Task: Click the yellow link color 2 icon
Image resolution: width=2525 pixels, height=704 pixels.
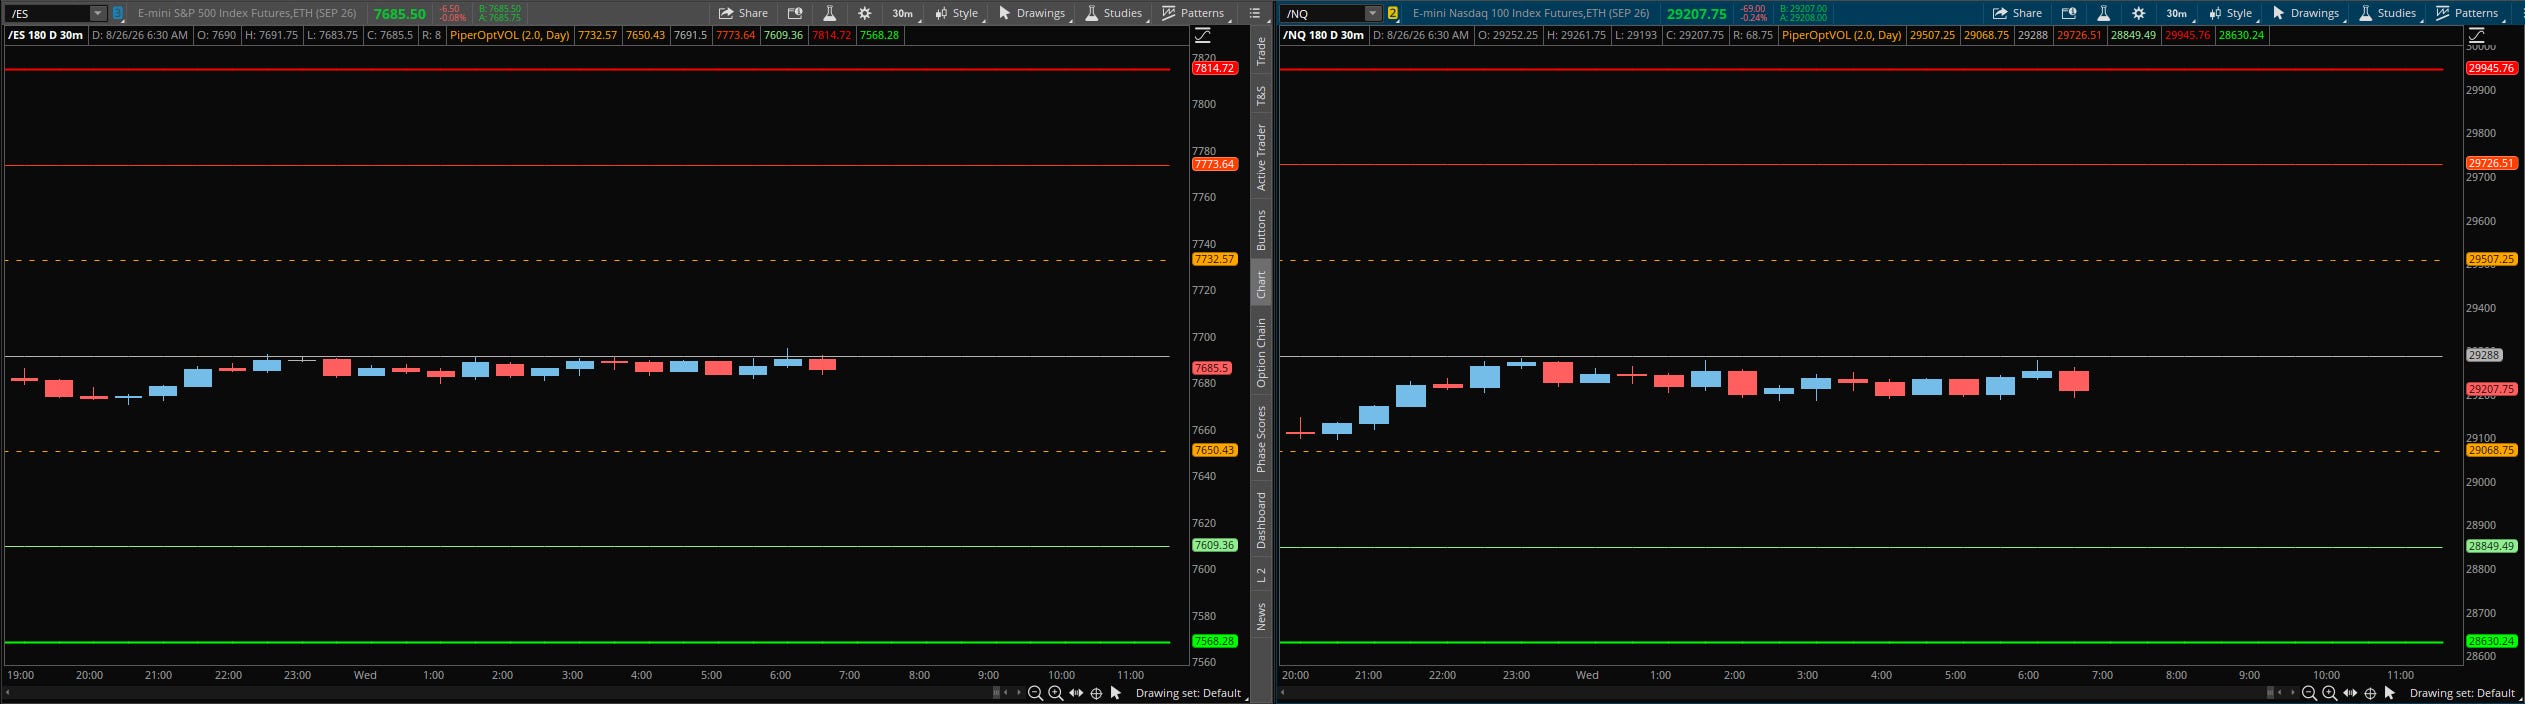Action: (x=1393, y=13)
